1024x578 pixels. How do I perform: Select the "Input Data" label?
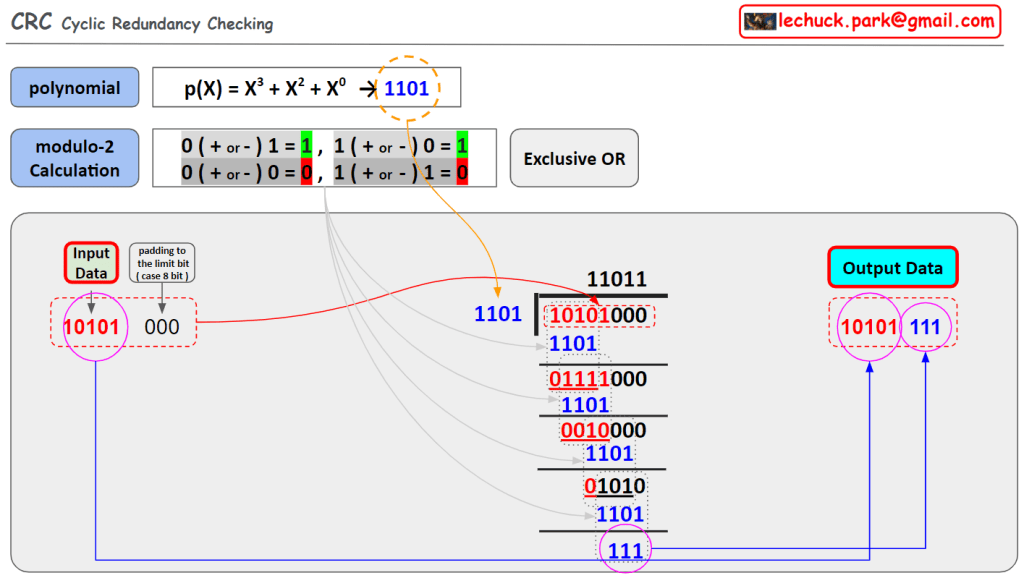click(91, 263)
